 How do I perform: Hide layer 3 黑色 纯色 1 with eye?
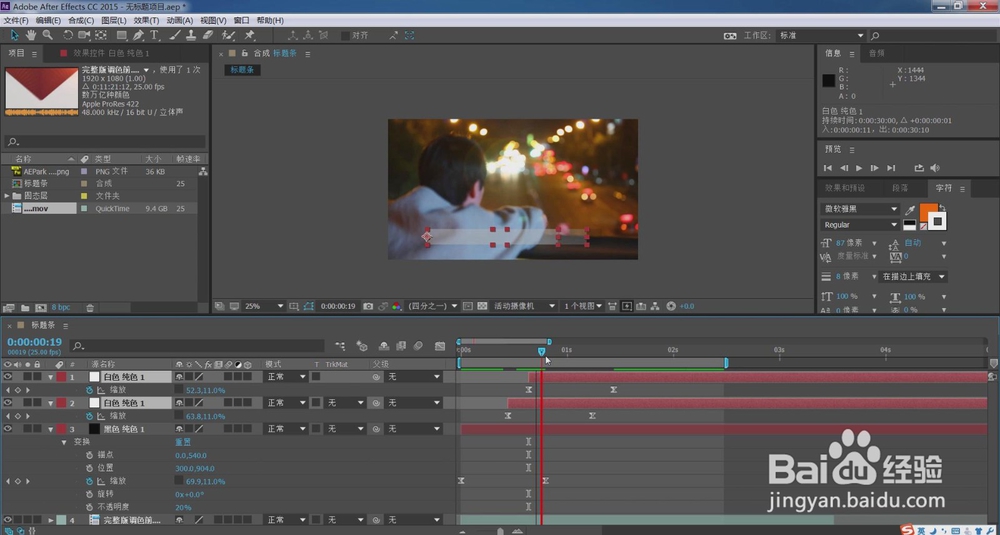(8, 429)
